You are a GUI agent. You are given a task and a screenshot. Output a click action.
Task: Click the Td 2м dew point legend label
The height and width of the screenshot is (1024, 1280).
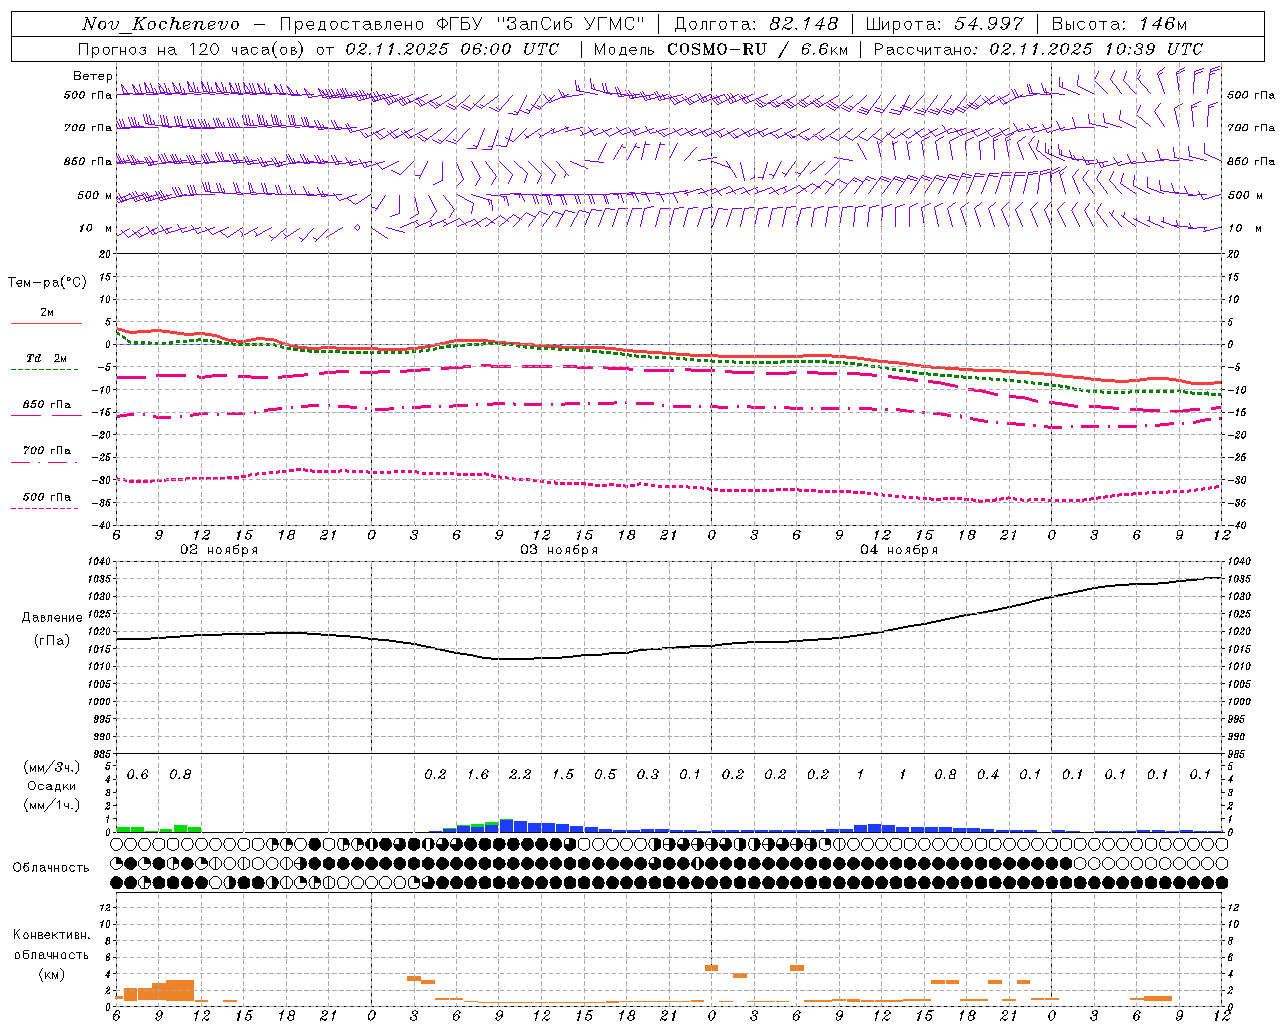[x=47, y=358]
